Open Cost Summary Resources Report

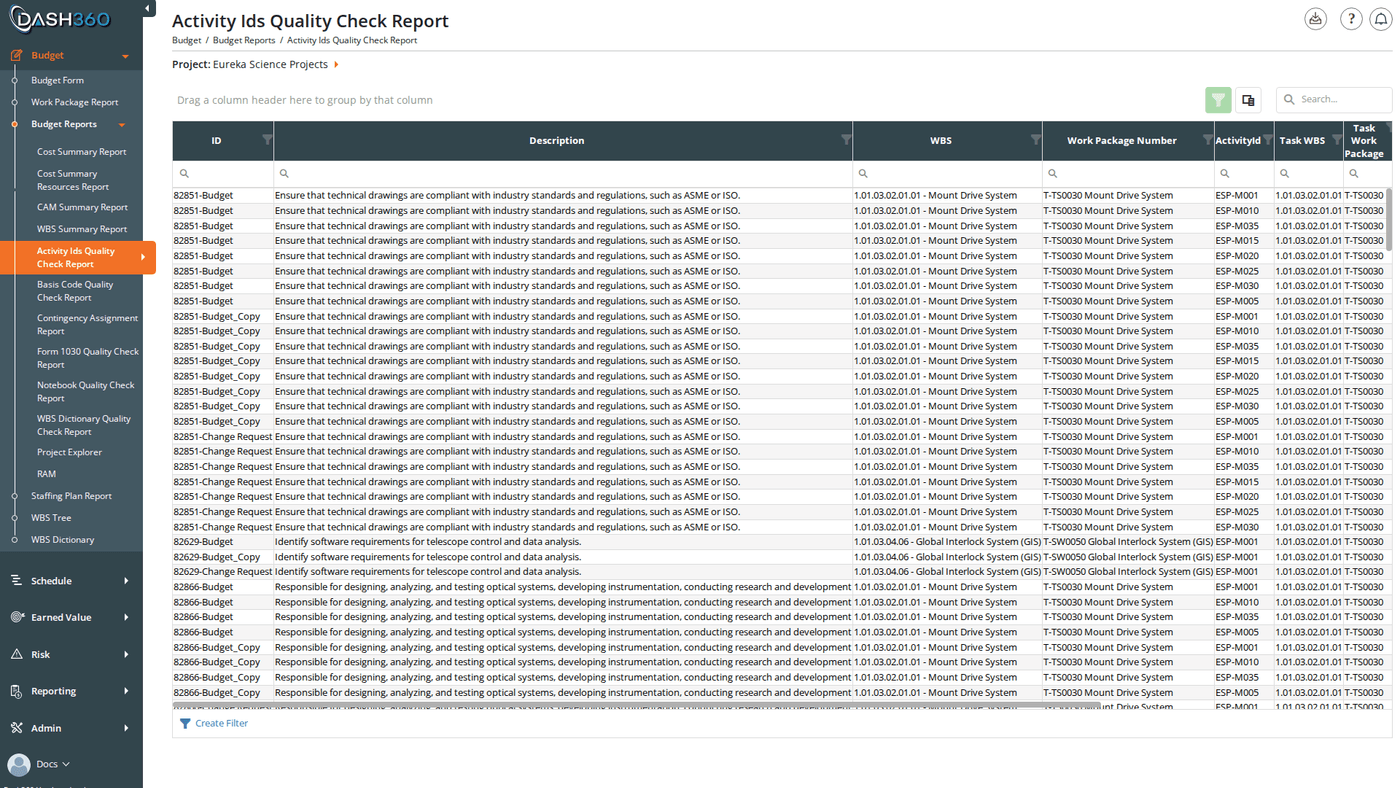coord(73,180)
